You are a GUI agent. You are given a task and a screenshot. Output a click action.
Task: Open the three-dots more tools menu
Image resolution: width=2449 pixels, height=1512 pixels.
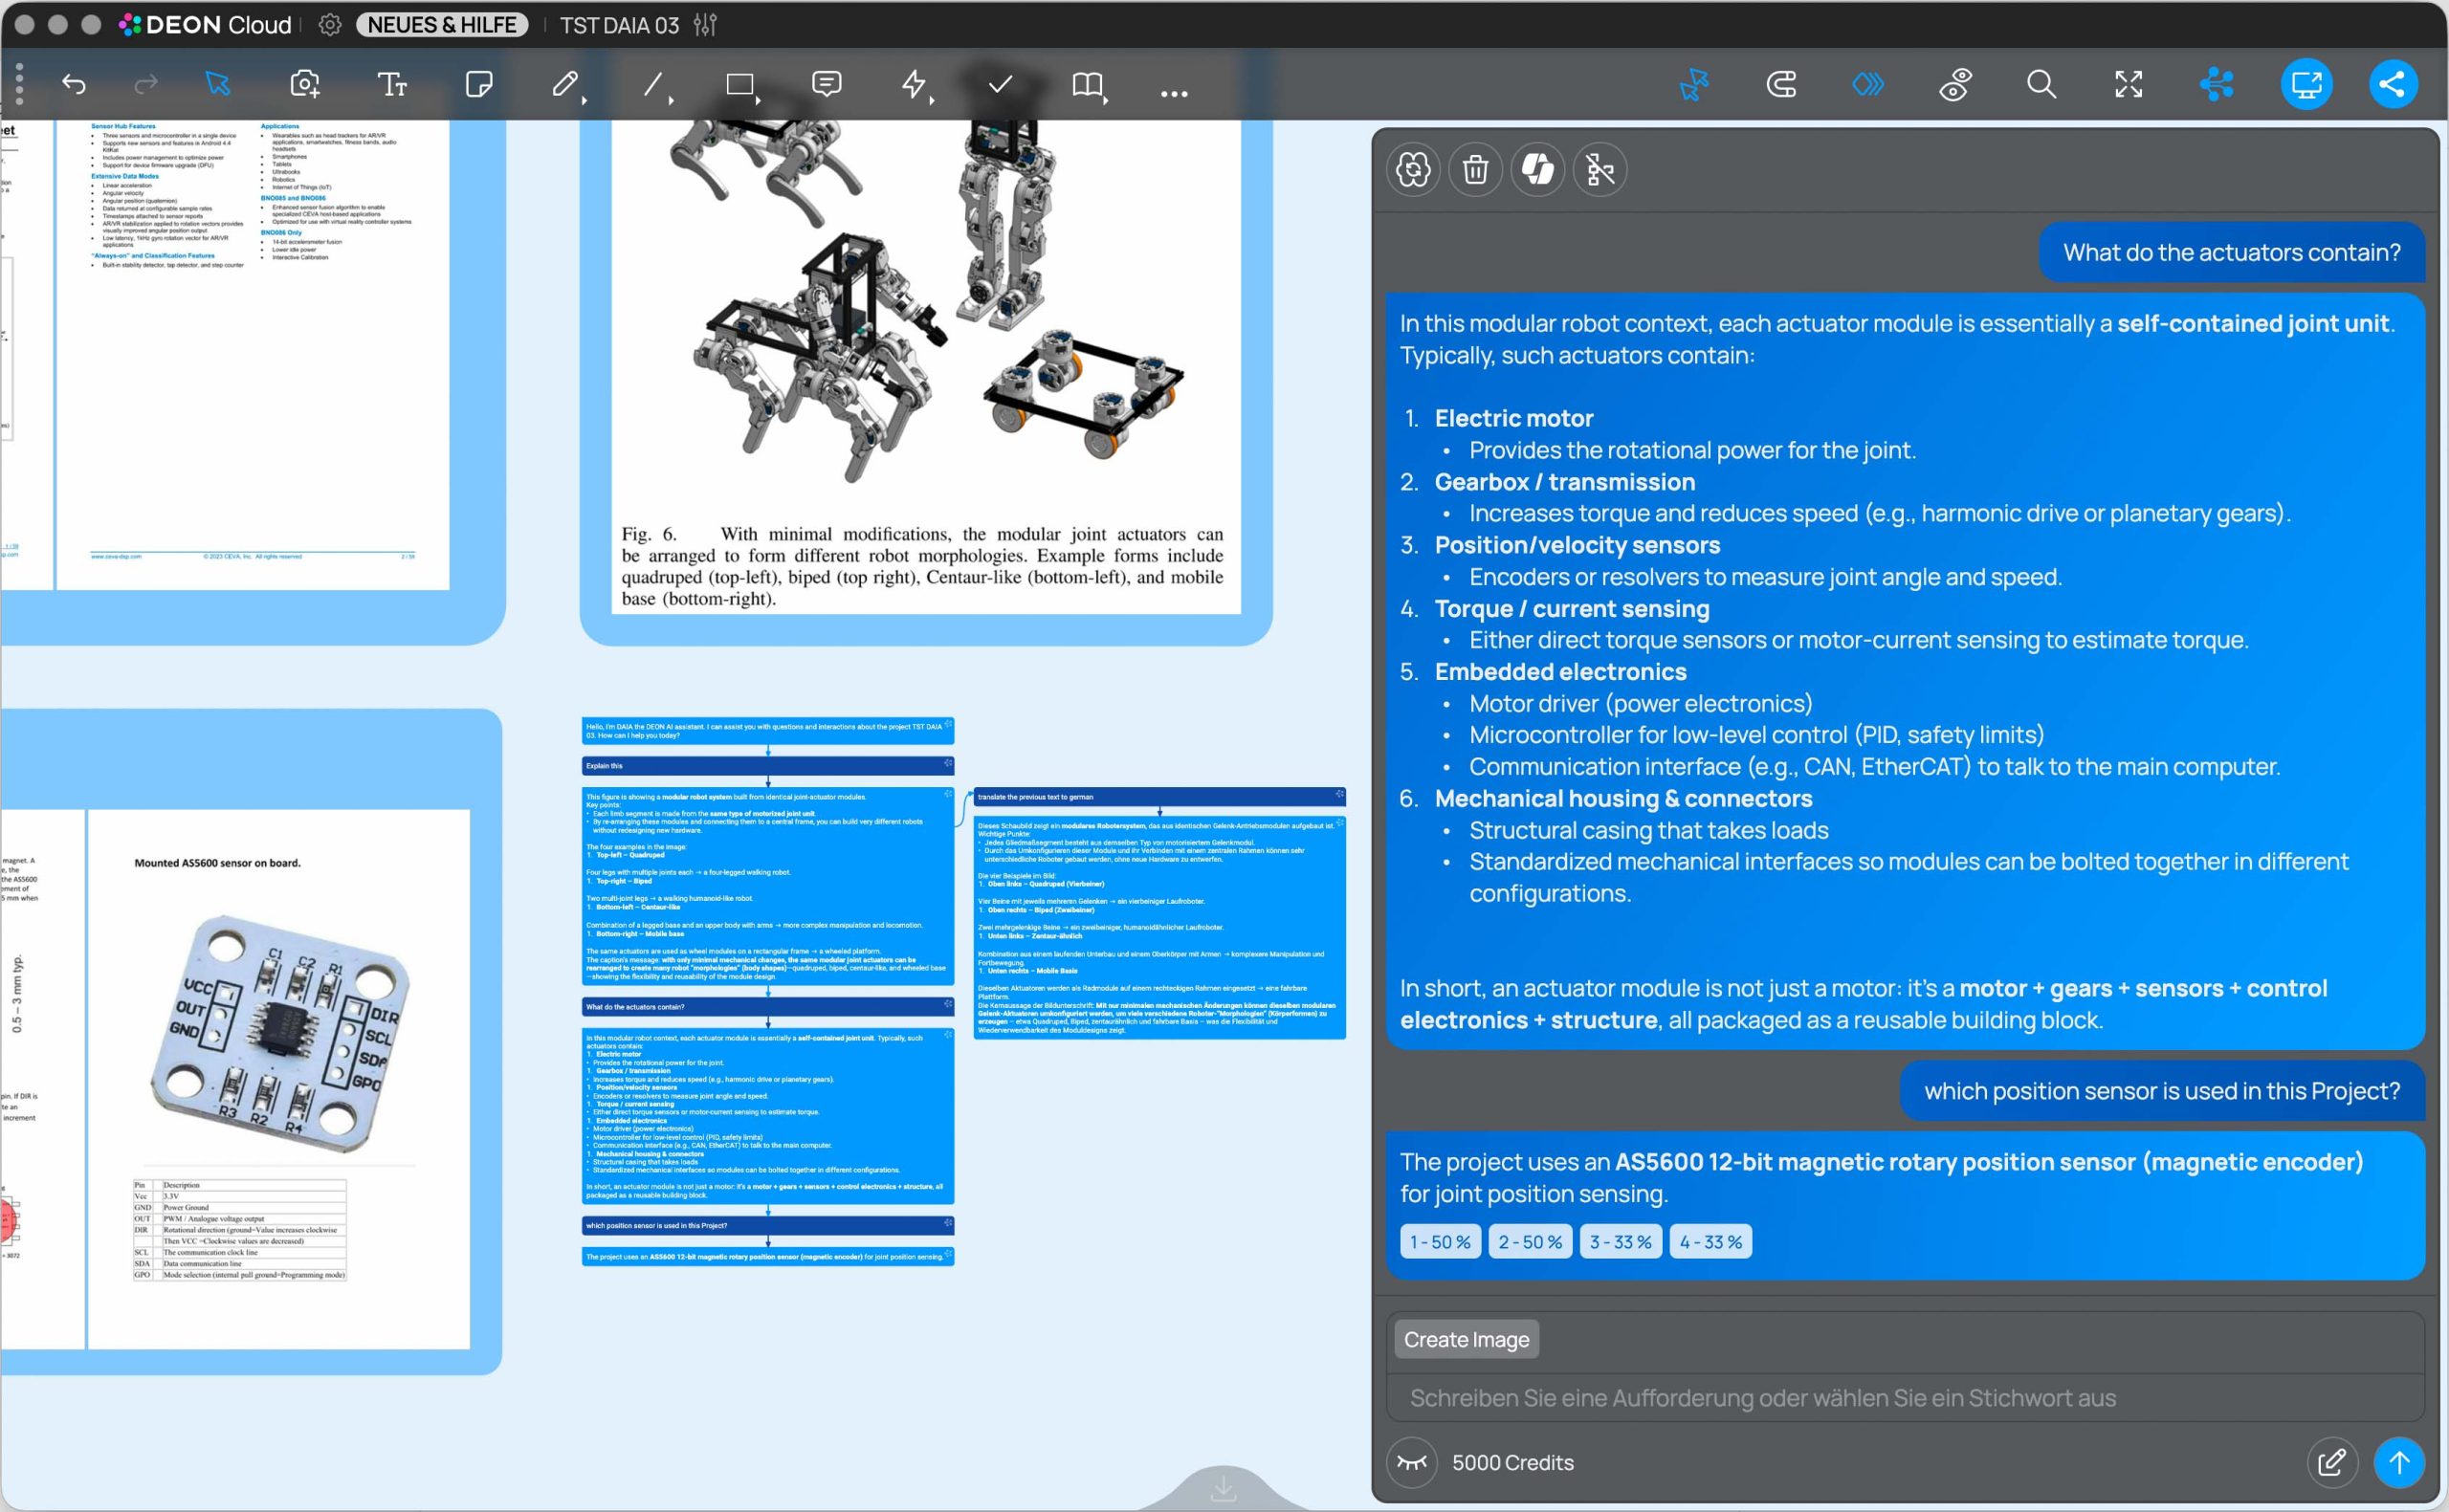[x=1173, y=94]
